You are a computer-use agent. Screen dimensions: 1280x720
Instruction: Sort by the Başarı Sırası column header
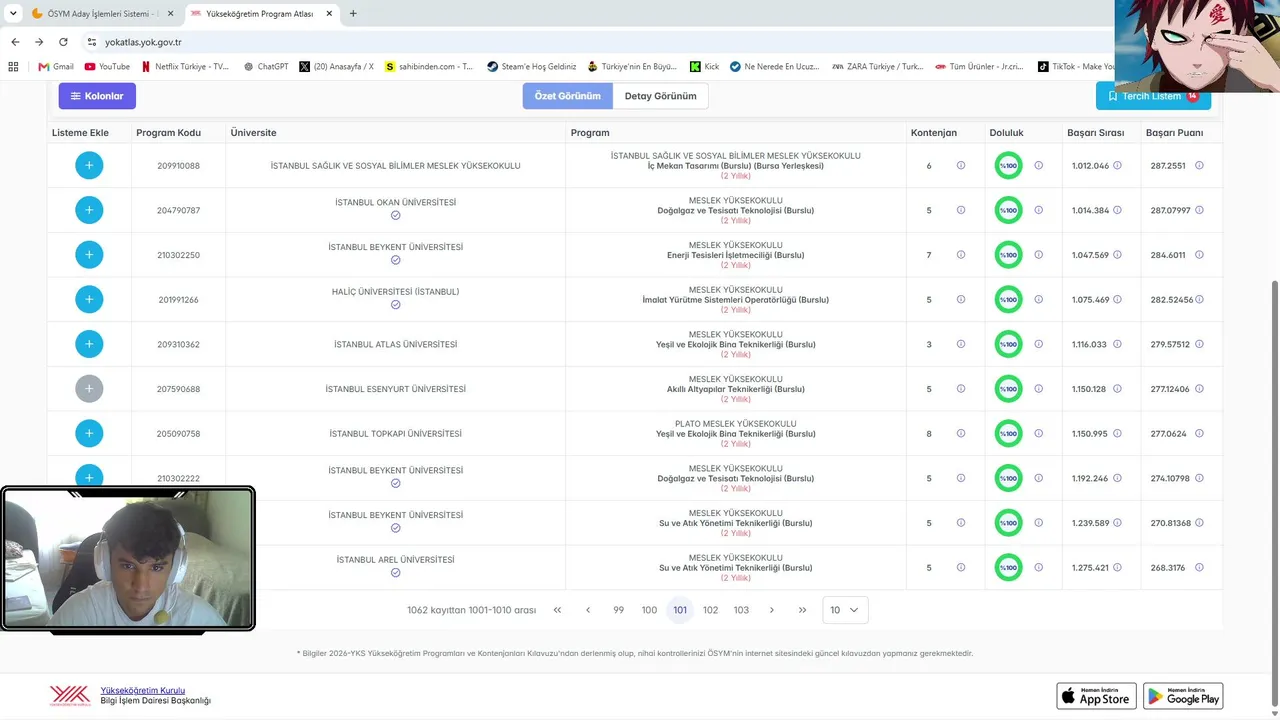tap(1096, 132)
